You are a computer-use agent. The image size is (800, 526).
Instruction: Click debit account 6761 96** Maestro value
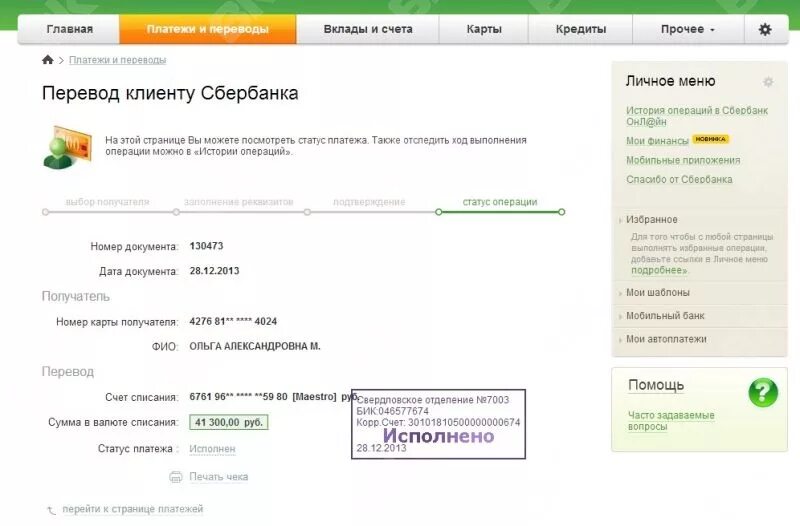[274, 396]
